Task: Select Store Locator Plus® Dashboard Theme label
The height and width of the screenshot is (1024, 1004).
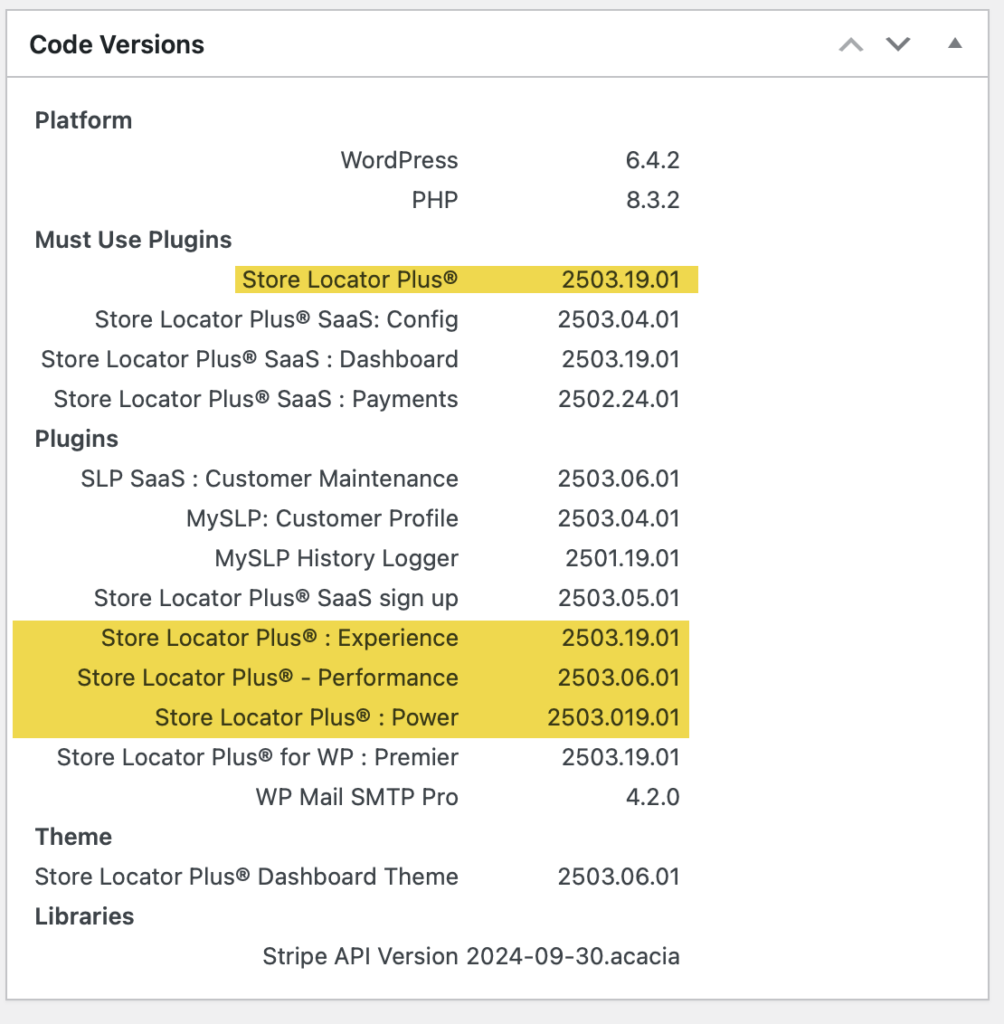Action: 247,877
